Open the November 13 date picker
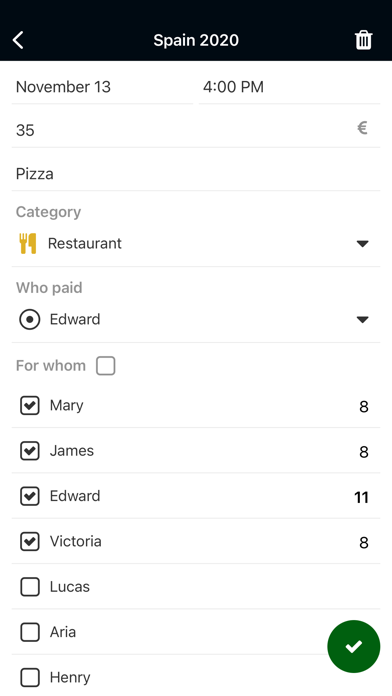Screen dimensions: 392x696 point(102,87)
